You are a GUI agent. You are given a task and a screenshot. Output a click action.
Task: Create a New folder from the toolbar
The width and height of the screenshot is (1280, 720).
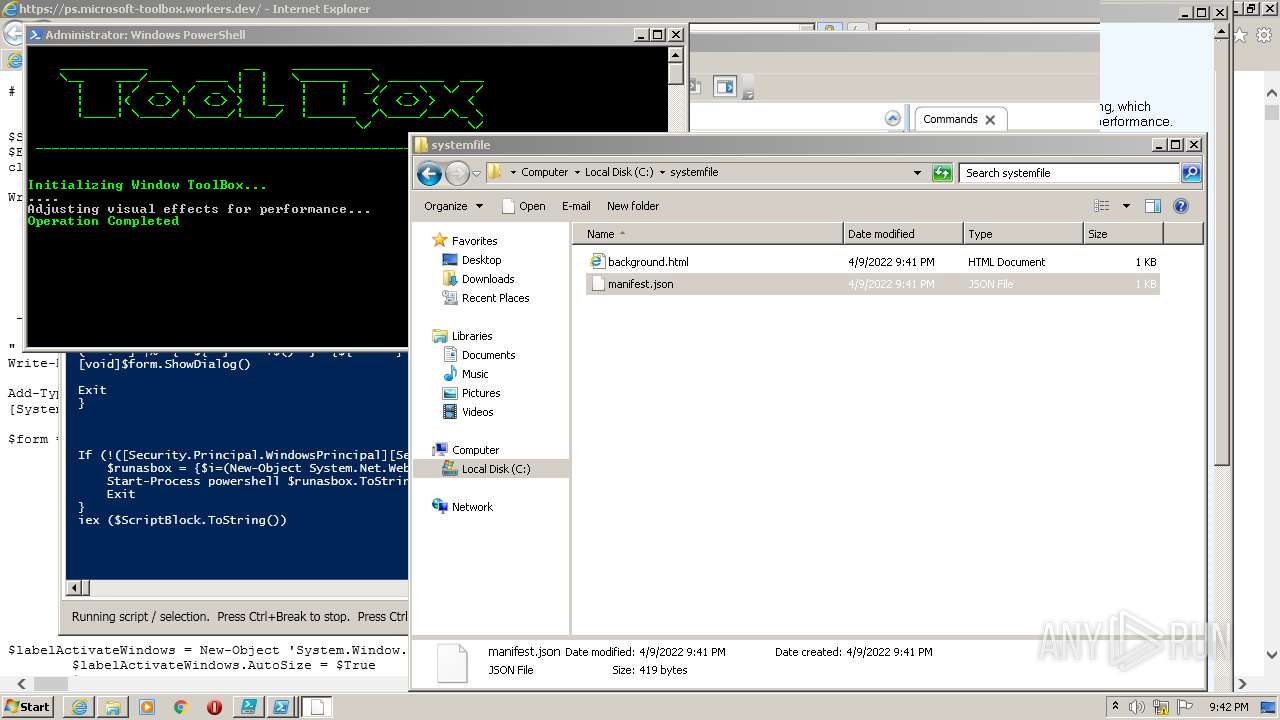[633, 206]
